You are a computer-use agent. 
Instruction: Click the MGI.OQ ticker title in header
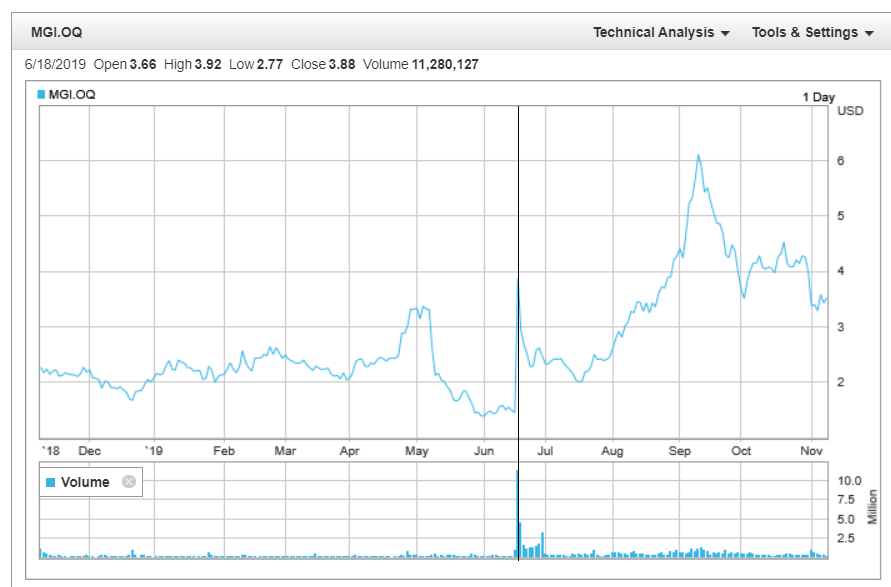(x=57, y=32)
